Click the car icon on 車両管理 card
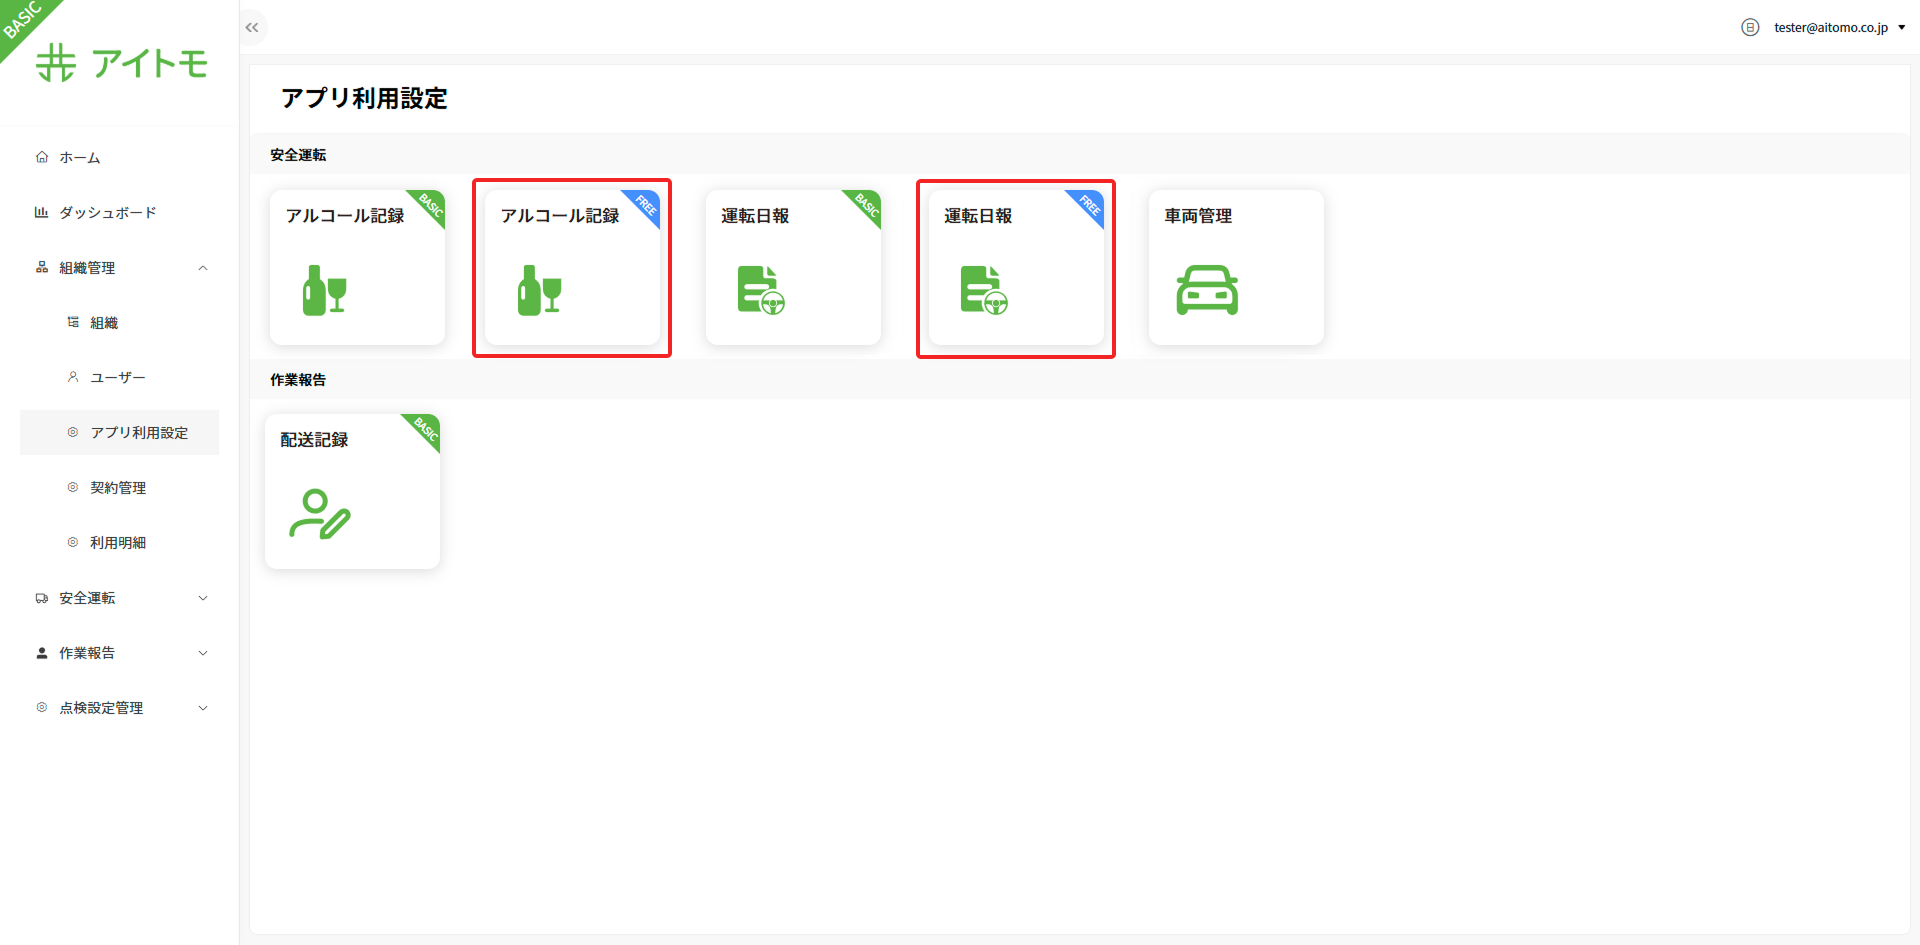 tap(1207, 290)
